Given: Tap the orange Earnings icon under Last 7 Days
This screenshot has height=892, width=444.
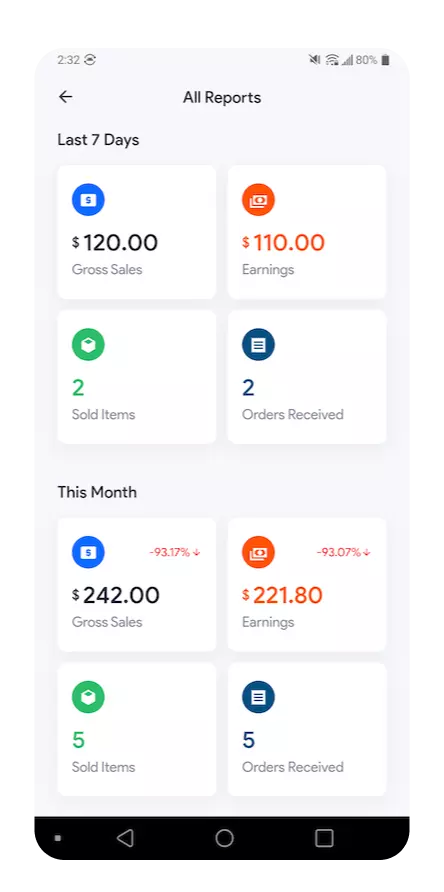Looking at the screenshot, I should point(258,200).
